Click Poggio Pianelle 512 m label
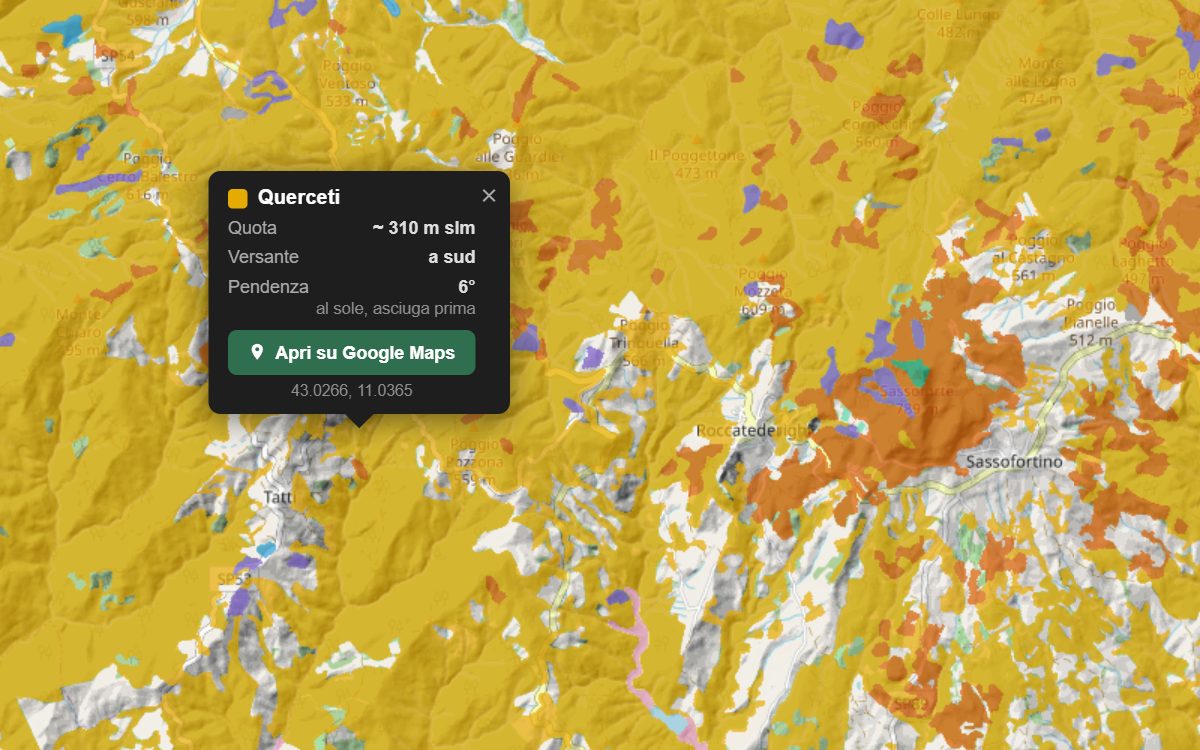This screenshot has width=1200, height=750. (1090, 322)
